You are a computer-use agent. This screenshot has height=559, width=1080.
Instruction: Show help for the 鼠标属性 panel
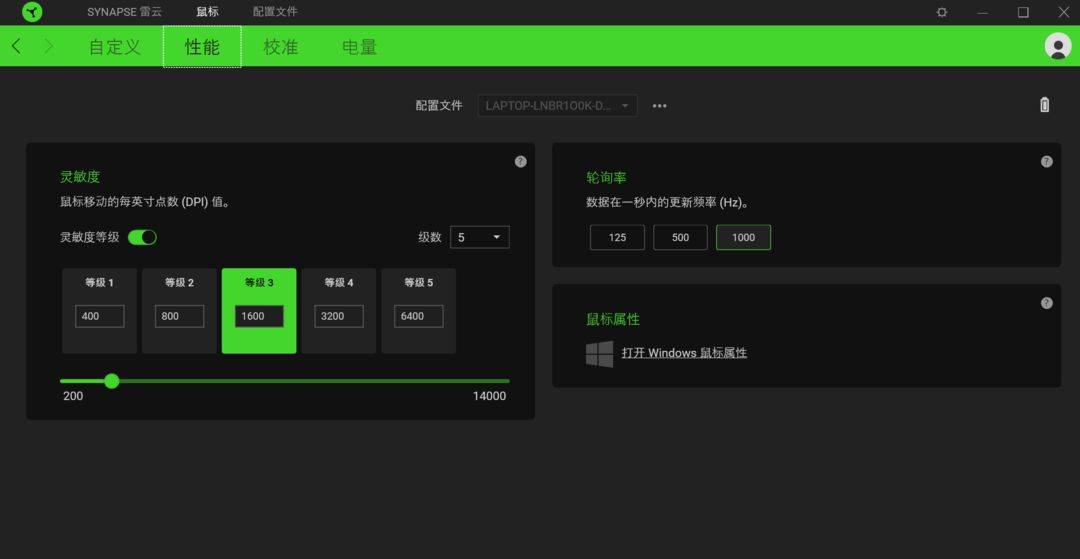coord(1046,303)
